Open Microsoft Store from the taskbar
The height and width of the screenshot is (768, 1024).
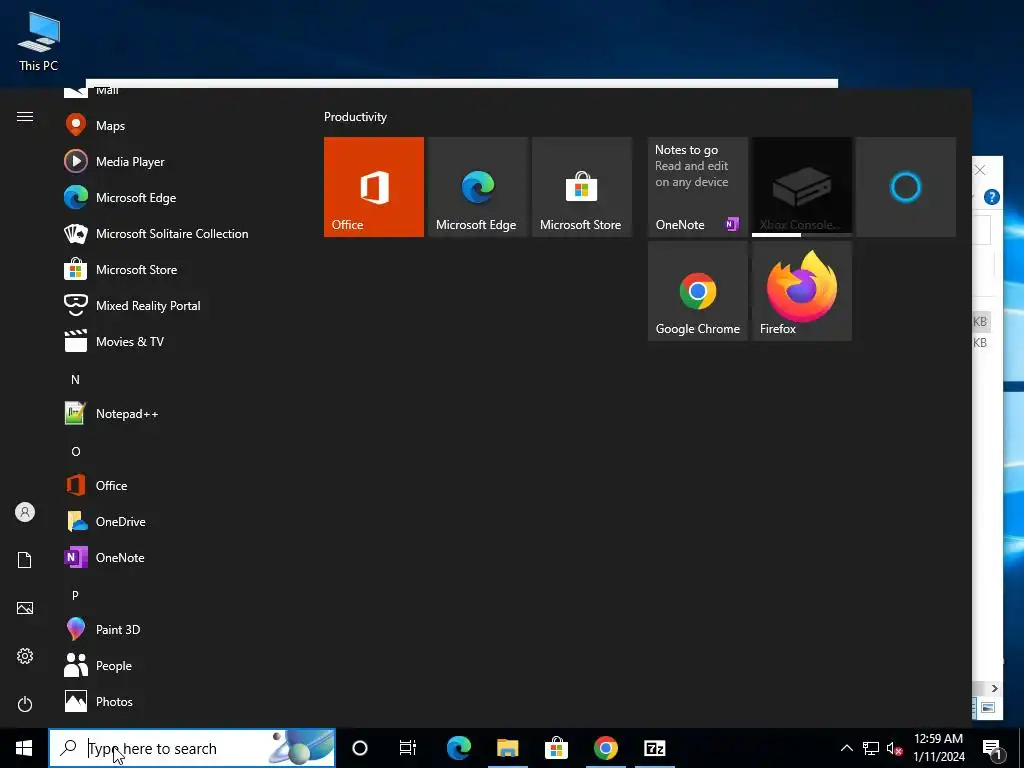coord(556,748)
